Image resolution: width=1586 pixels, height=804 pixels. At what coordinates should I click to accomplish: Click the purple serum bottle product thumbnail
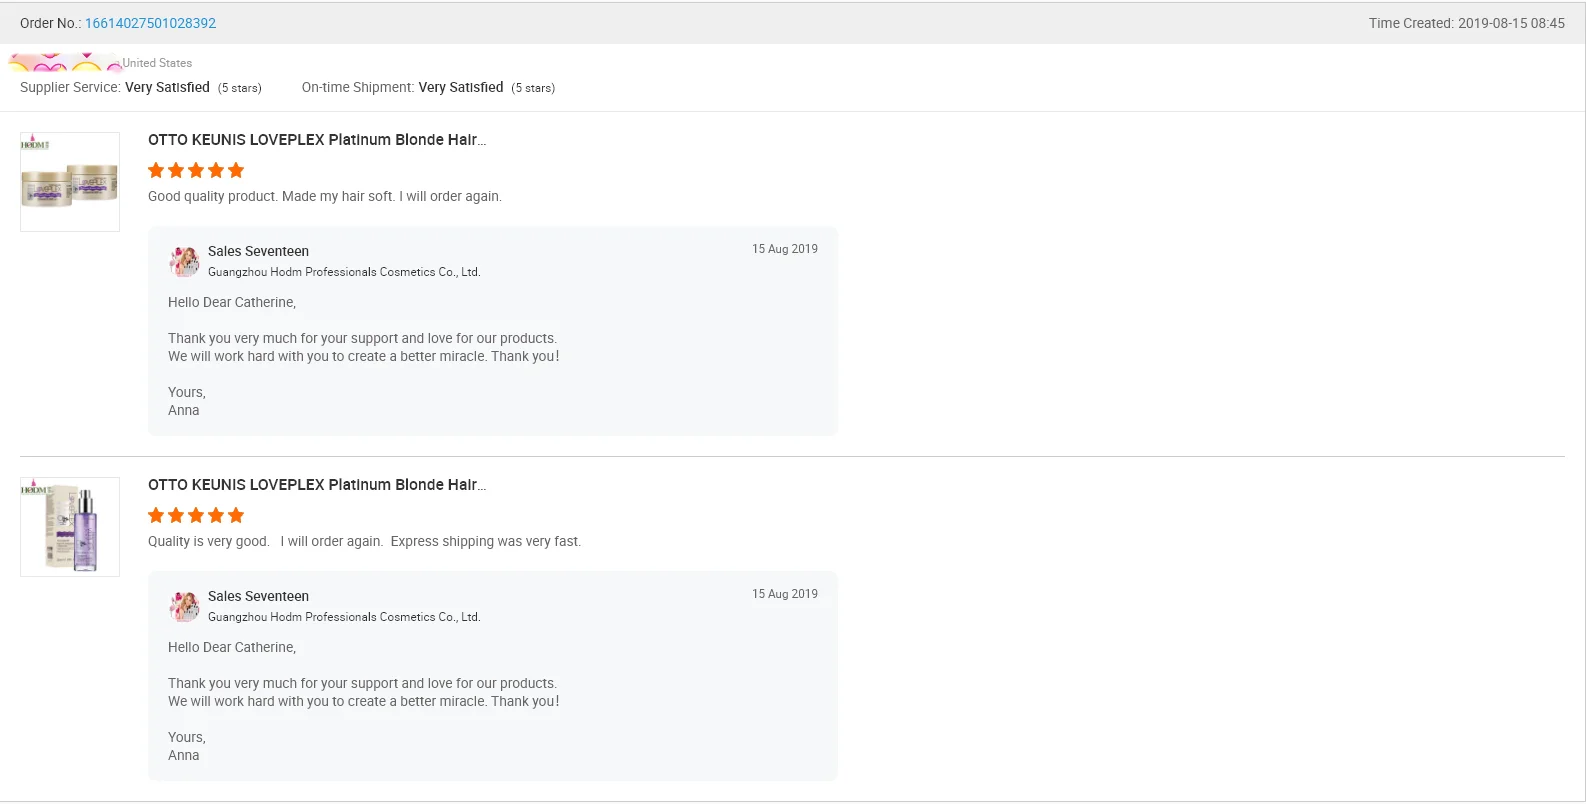[x=70, y=527]
